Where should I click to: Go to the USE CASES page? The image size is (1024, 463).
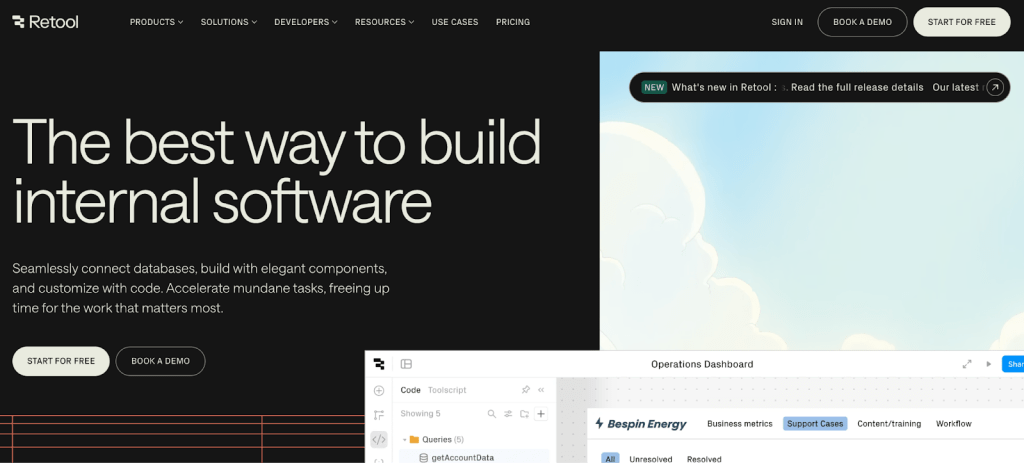point(455,22)
